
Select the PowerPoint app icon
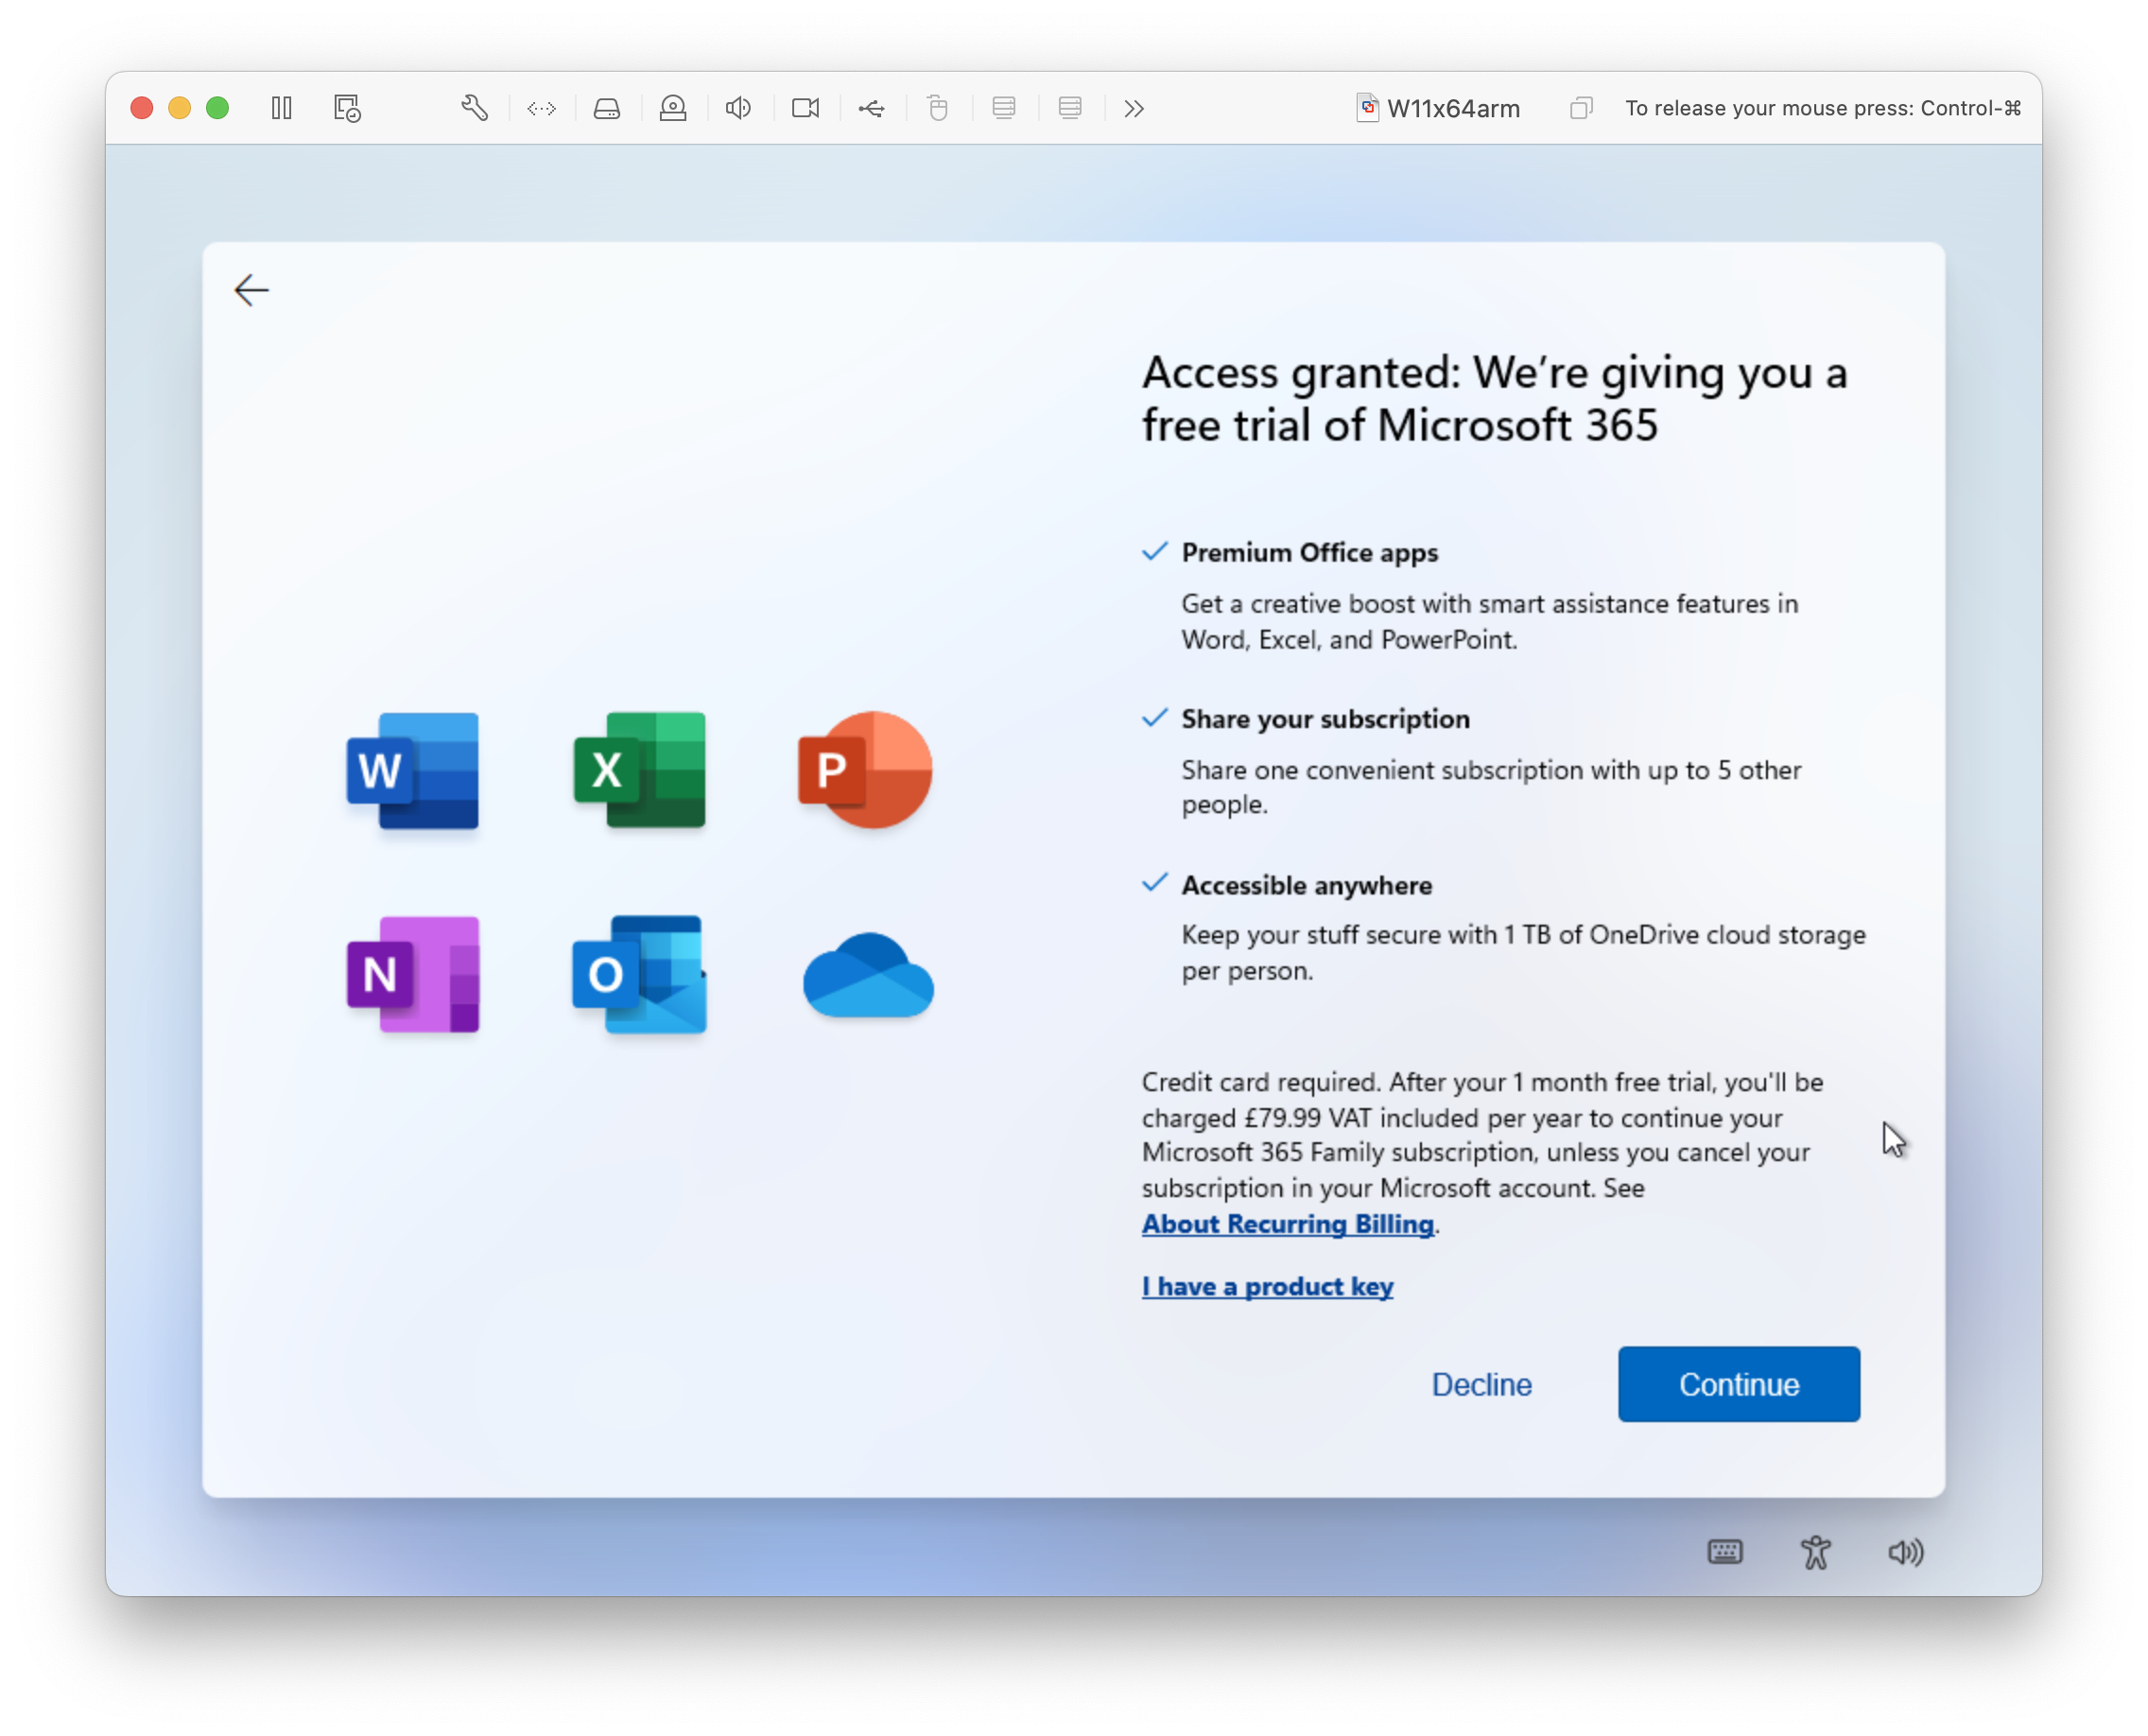(866, 772)
